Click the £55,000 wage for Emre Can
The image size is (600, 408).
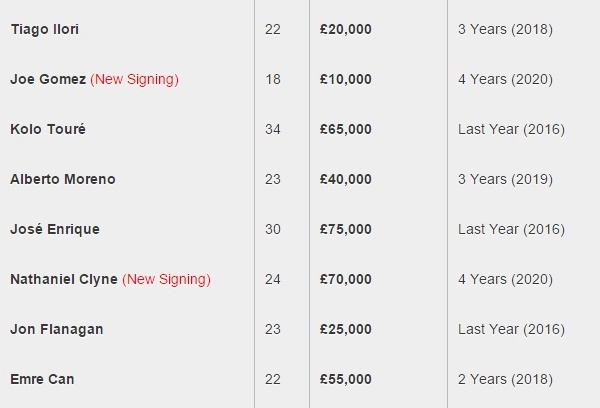coord(346,379)
